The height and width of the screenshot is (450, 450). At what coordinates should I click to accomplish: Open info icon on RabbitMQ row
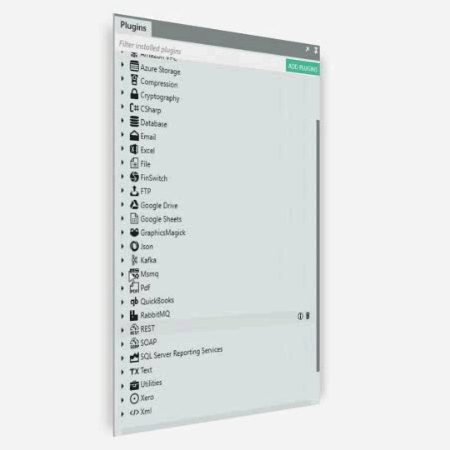[300, 316]
